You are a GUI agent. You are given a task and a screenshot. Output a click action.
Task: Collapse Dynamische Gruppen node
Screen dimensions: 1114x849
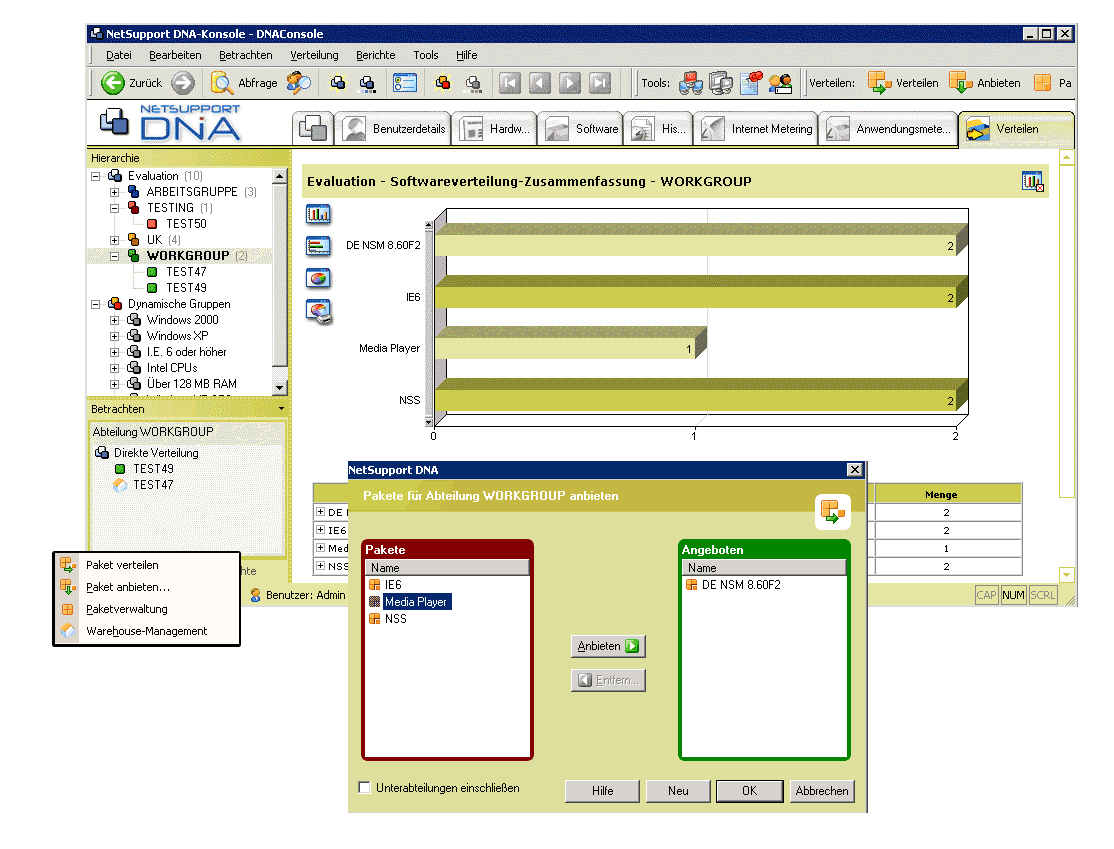pyautogui.click(x=95, y=304)
